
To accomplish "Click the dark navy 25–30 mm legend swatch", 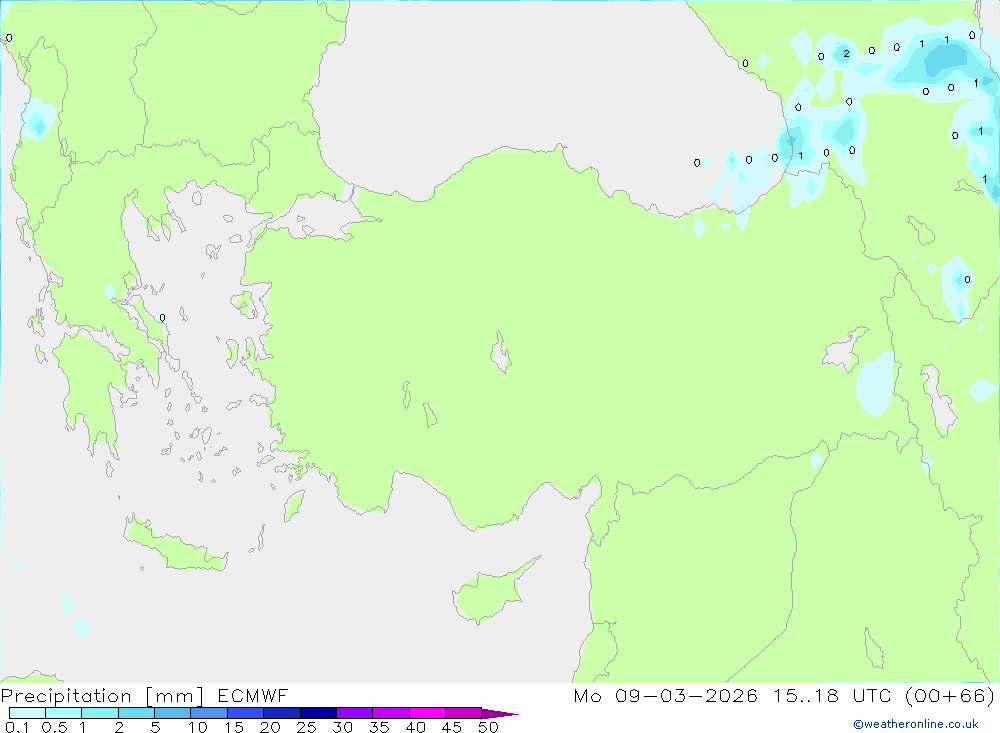I will coord(318,713).
